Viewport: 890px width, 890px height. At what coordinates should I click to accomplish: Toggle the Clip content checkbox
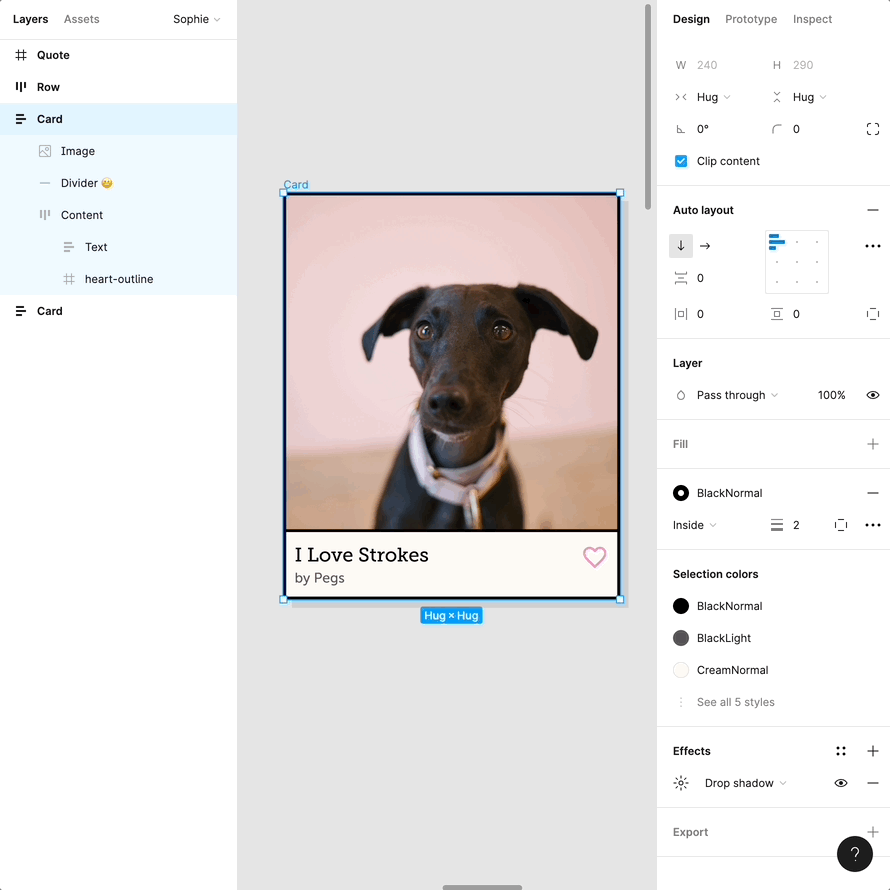[x=681, y=161]
